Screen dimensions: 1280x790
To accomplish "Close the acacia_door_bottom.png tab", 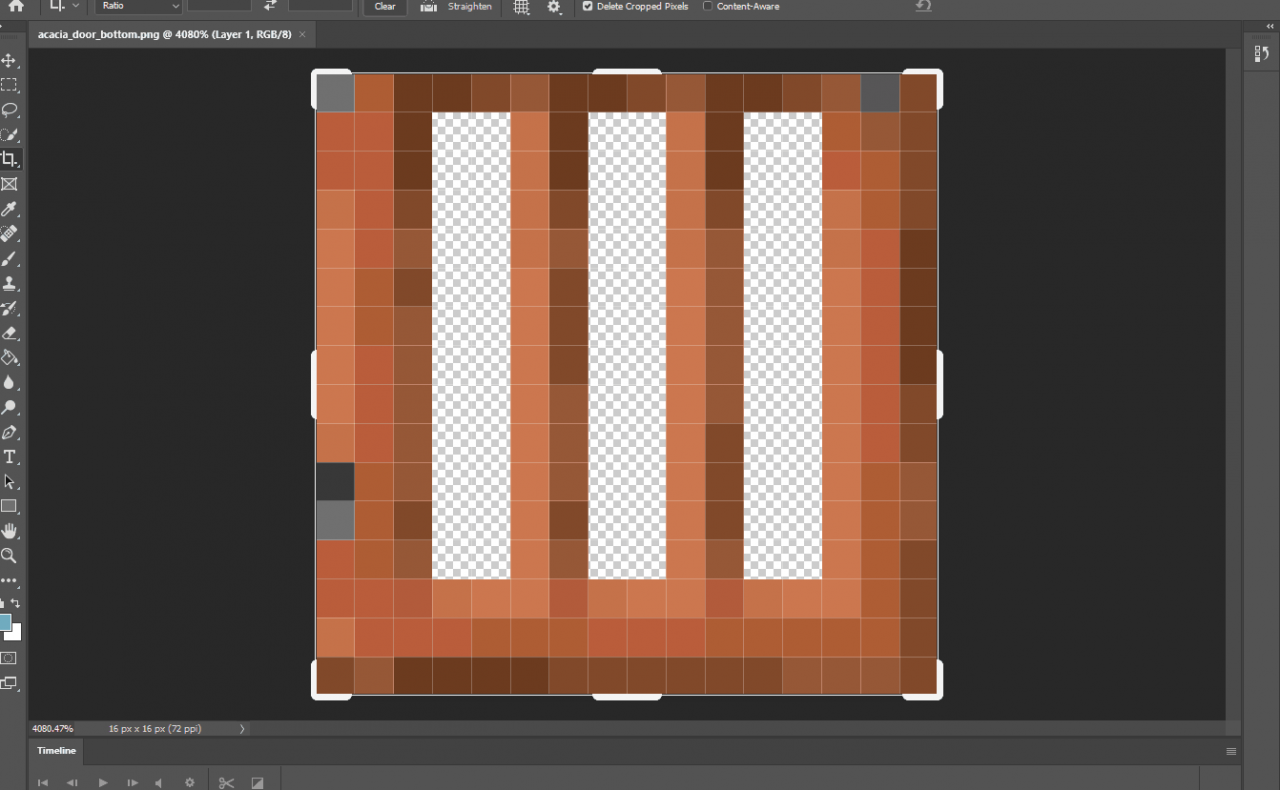I will coord(303,34).
